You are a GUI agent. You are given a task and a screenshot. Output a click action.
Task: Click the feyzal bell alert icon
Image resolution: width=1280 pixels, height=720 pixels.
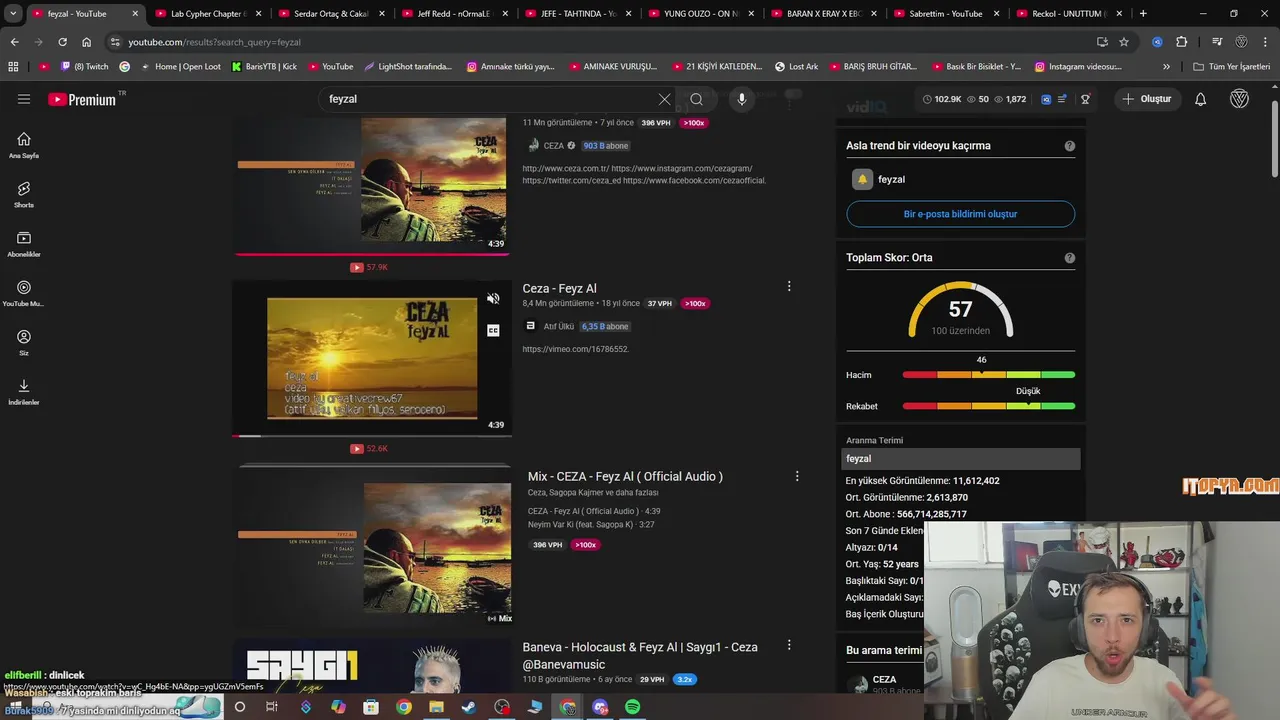(862, 179)
